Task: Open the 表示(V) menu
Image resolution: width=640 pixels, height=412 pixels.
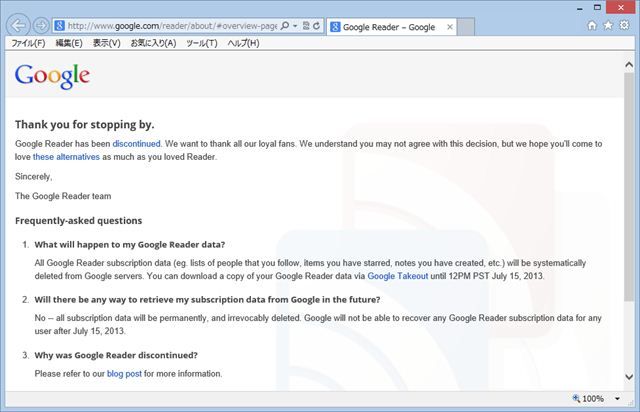Action: 107,43
